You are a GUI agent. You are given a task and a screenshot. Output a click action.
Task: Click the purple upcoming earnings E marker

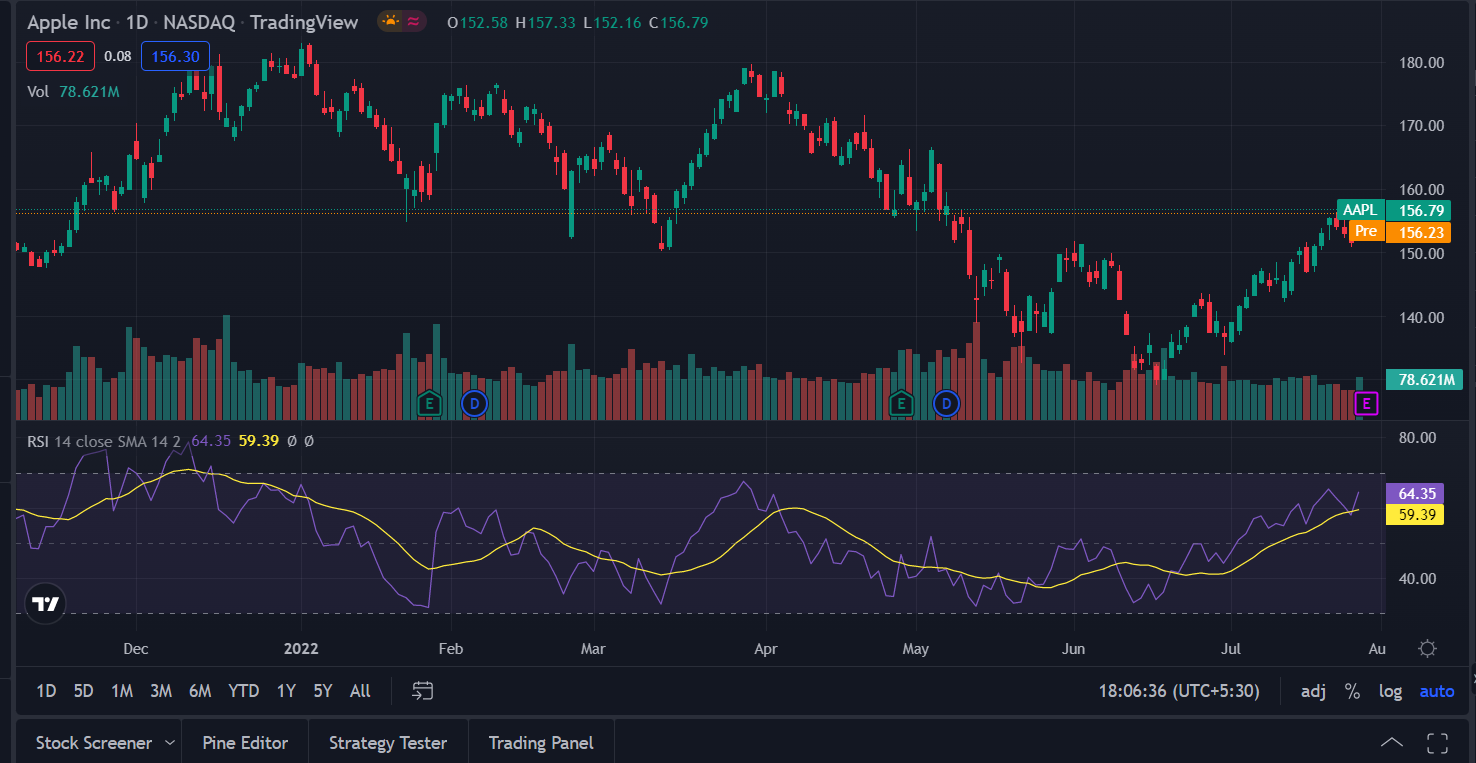pos(1366,404)
